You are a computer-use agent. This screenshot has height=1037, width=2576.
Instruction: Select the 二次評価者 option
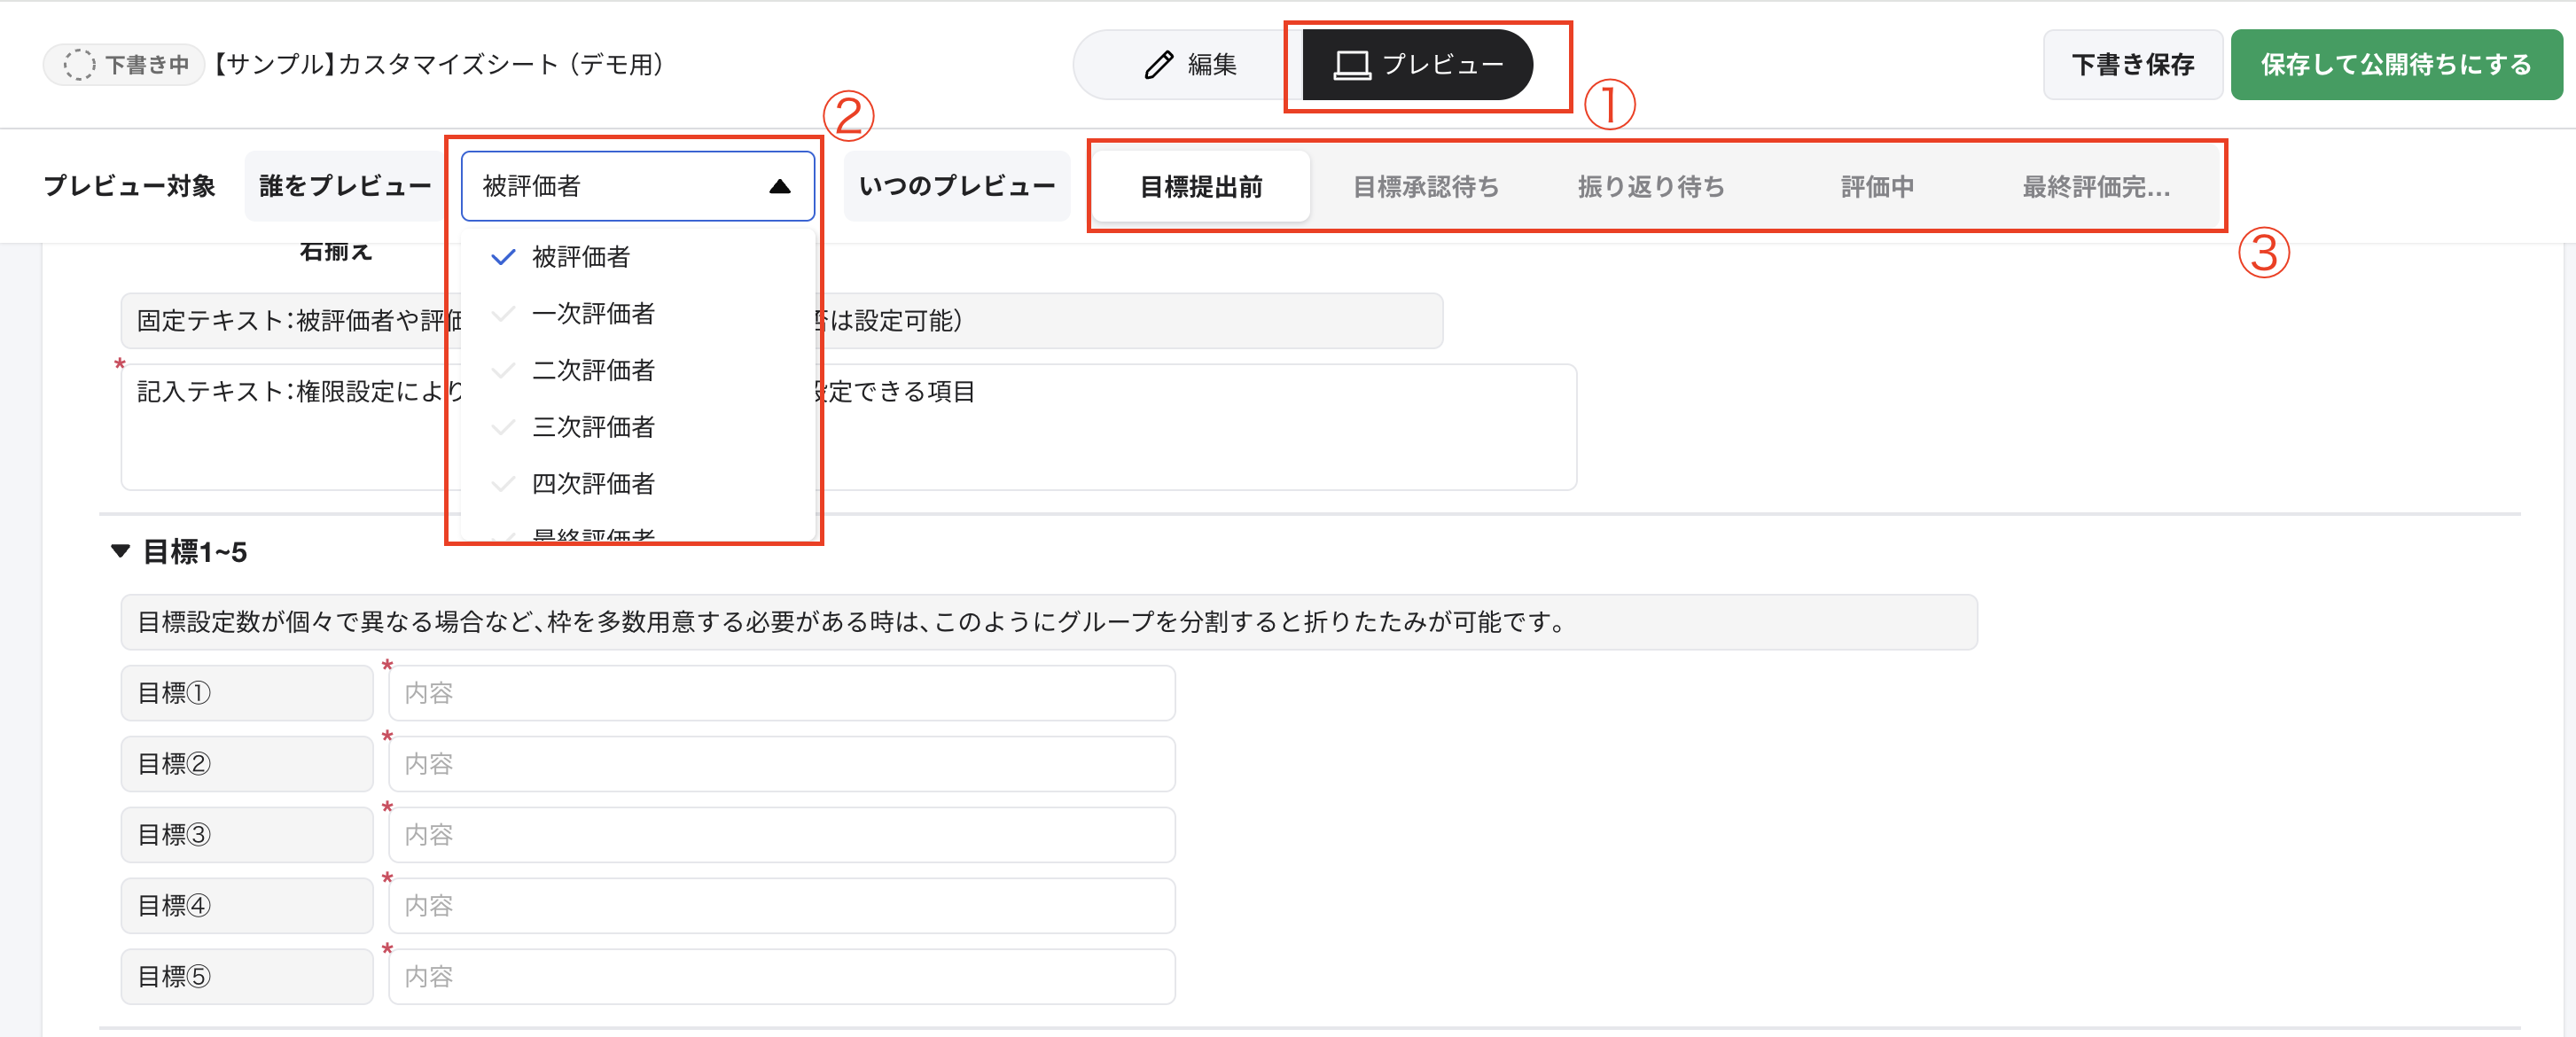pos(594,370)
